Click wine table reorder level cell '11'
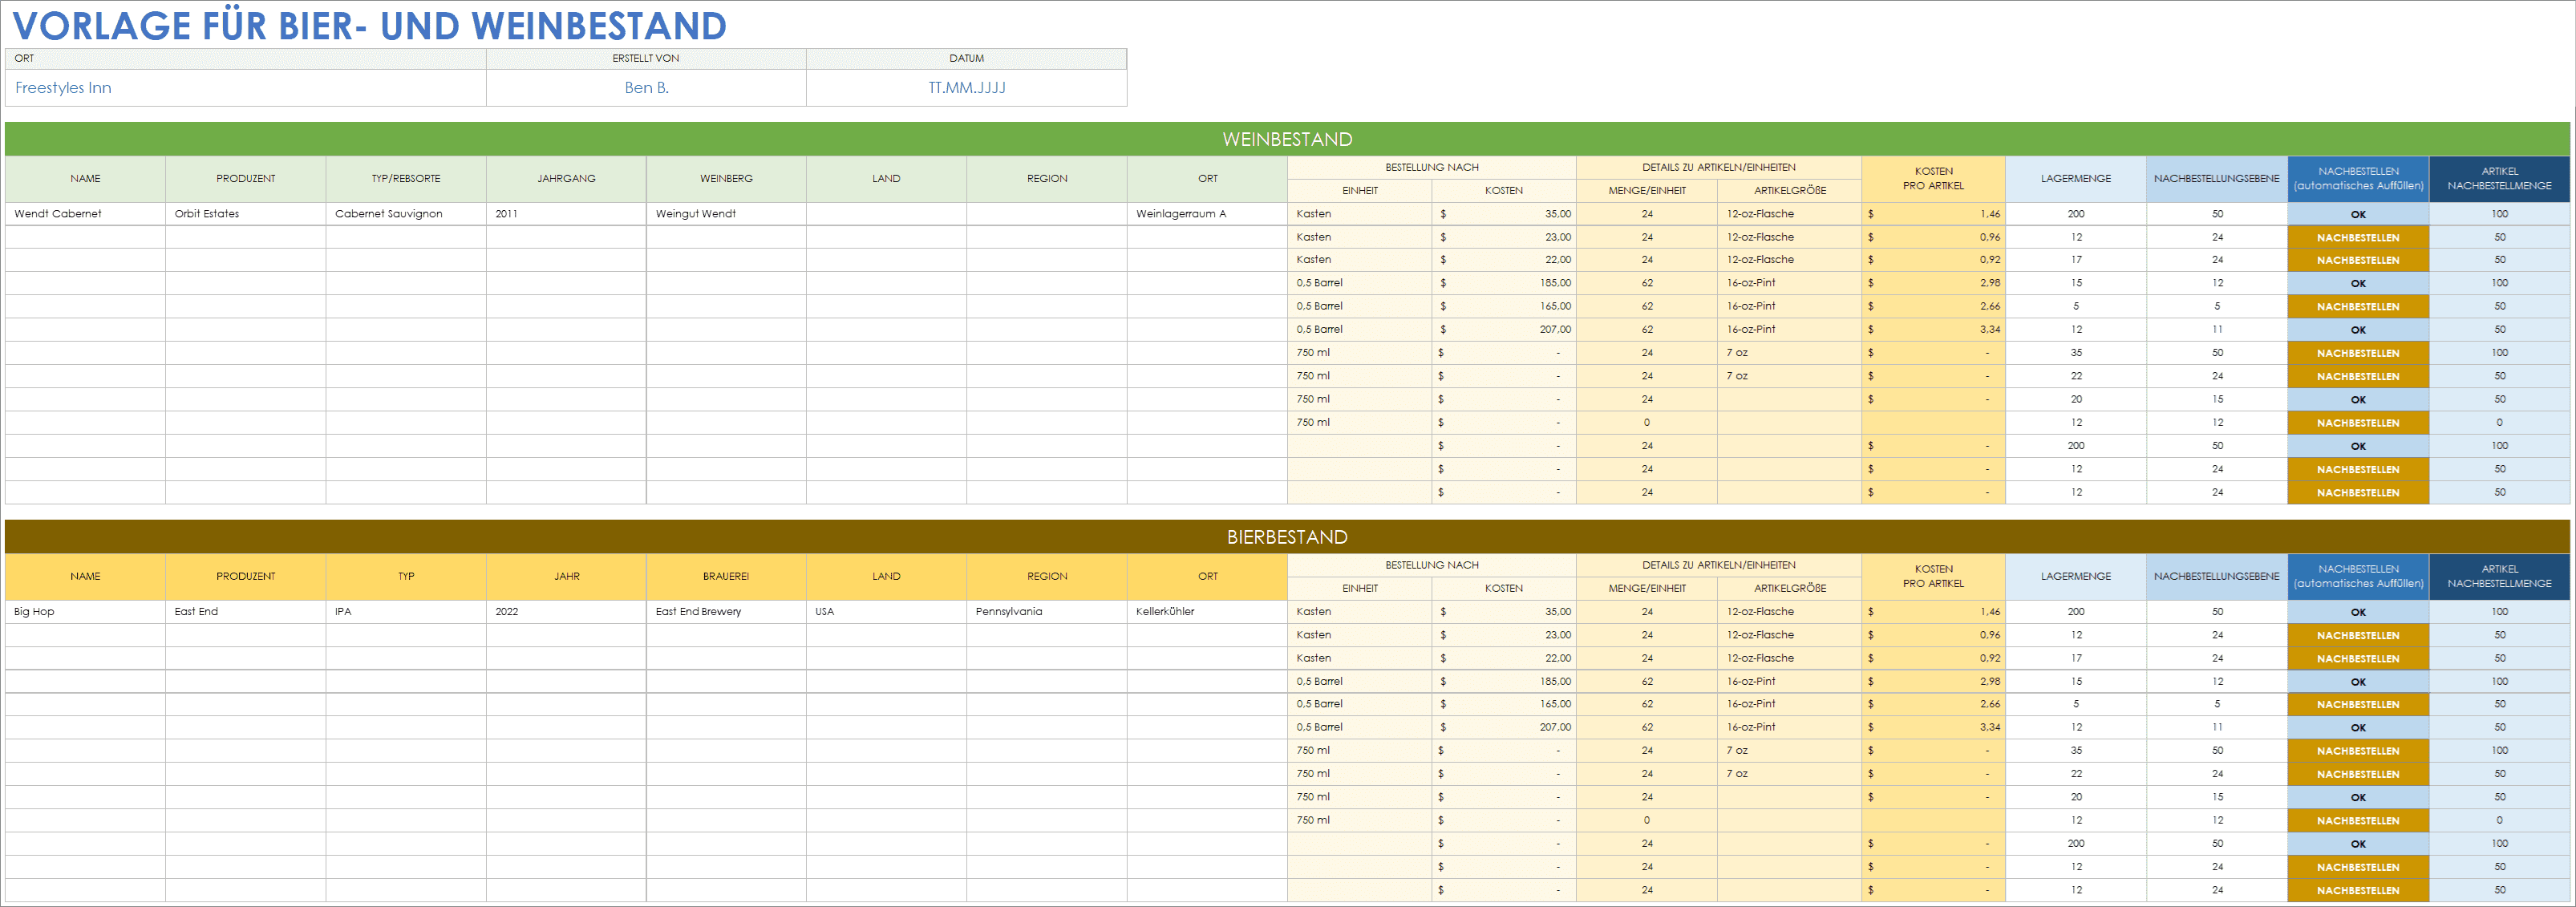Image resolution: width=2576 pixels, height=907 pixels. [2217, 330]
